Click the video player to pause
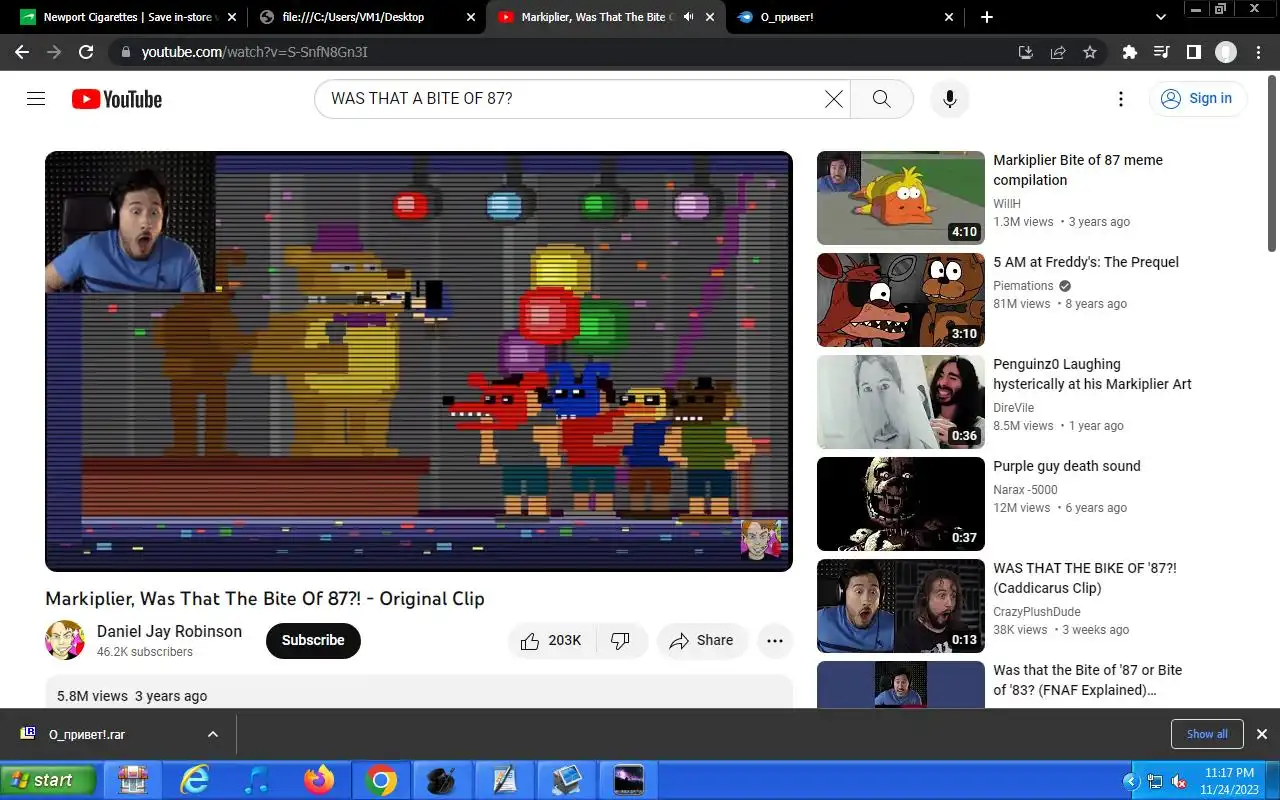1280x800 pixels. pyautogui.click(x=419, y=361)
